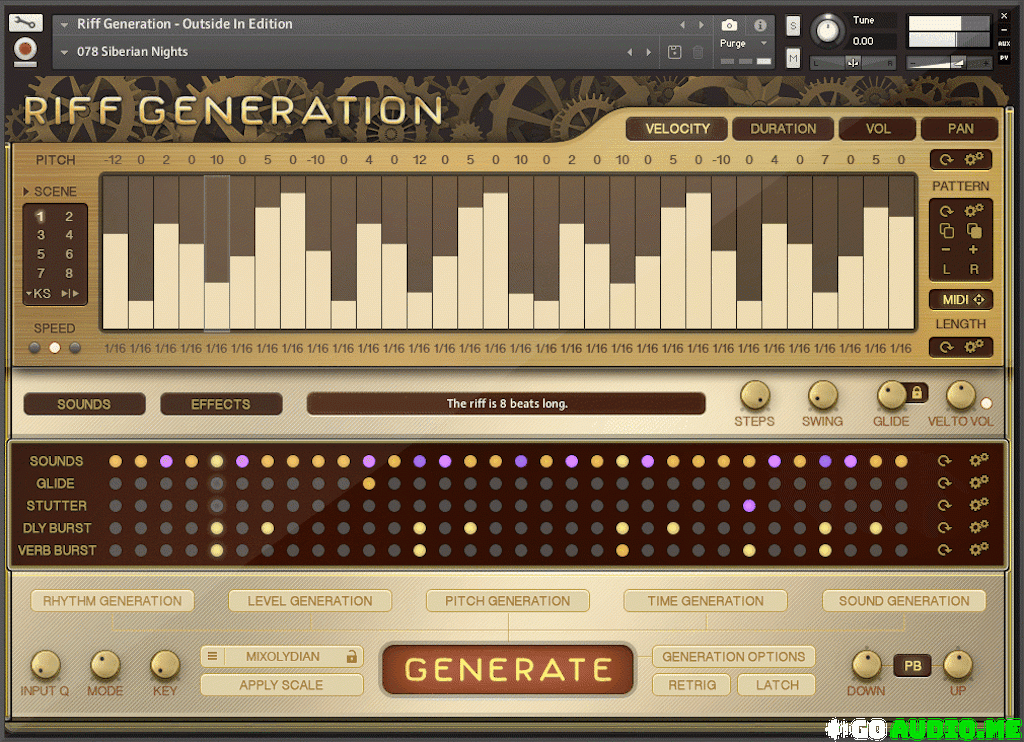Toggle the scale lock beside MIXOLYDIAN
Screen dimensions: 1024x742
[x=351, y=656]
